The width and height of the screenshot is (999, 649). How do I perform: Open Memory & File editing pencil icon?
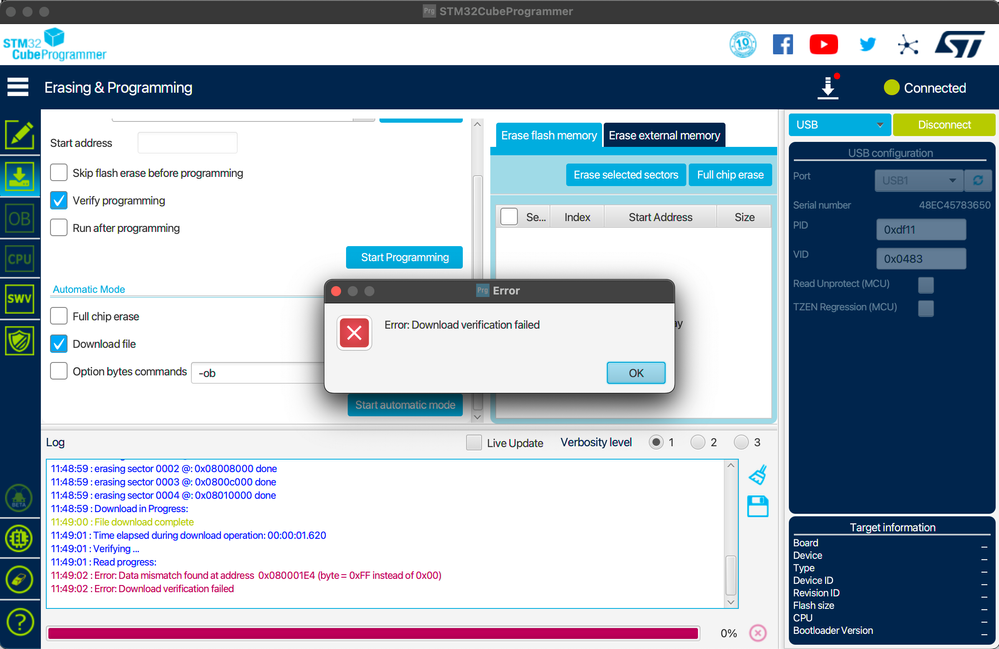[x=20, y=134]
